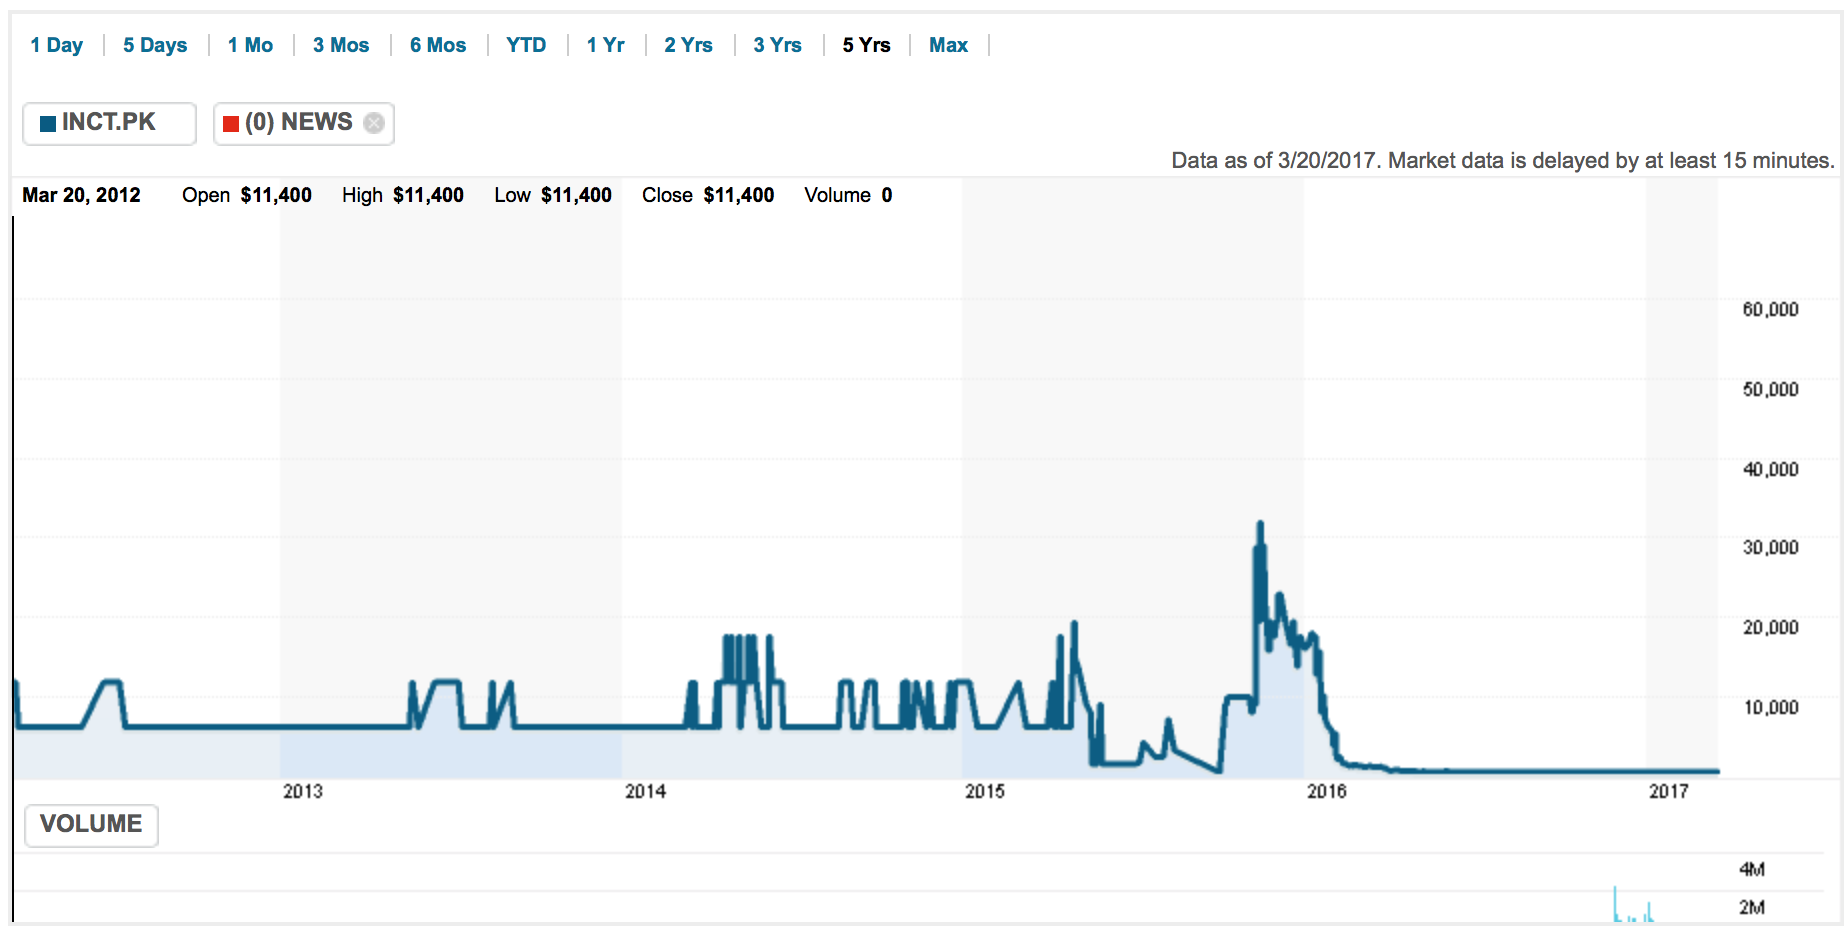Click the data delay notice text
This screenshot has width=1848, height=930.
click(1503, 161)
